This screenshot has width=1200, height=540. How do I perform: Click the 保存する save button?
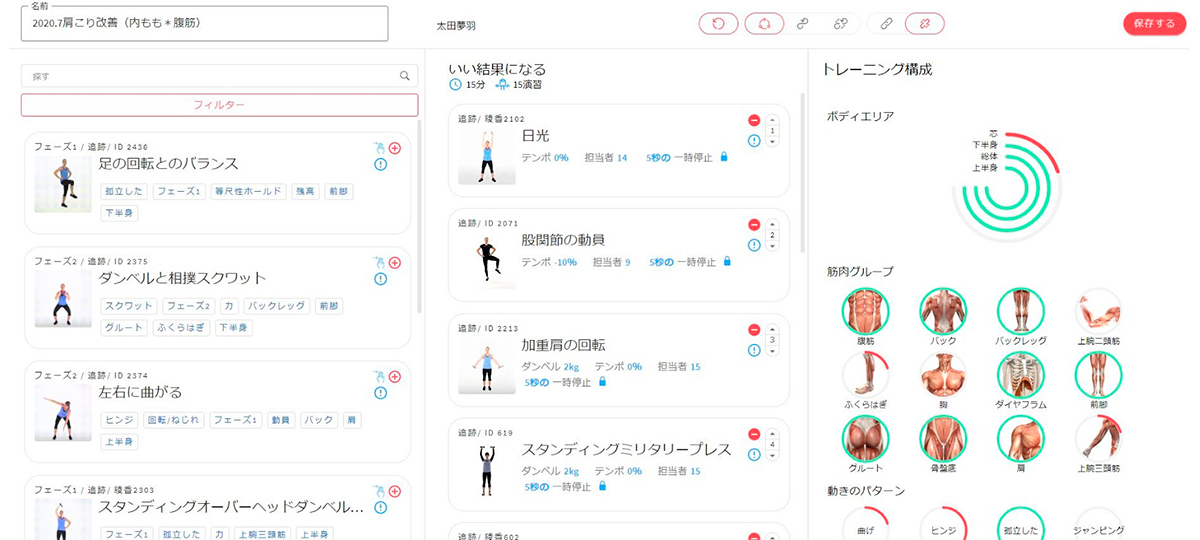(x=1154, y=24)
